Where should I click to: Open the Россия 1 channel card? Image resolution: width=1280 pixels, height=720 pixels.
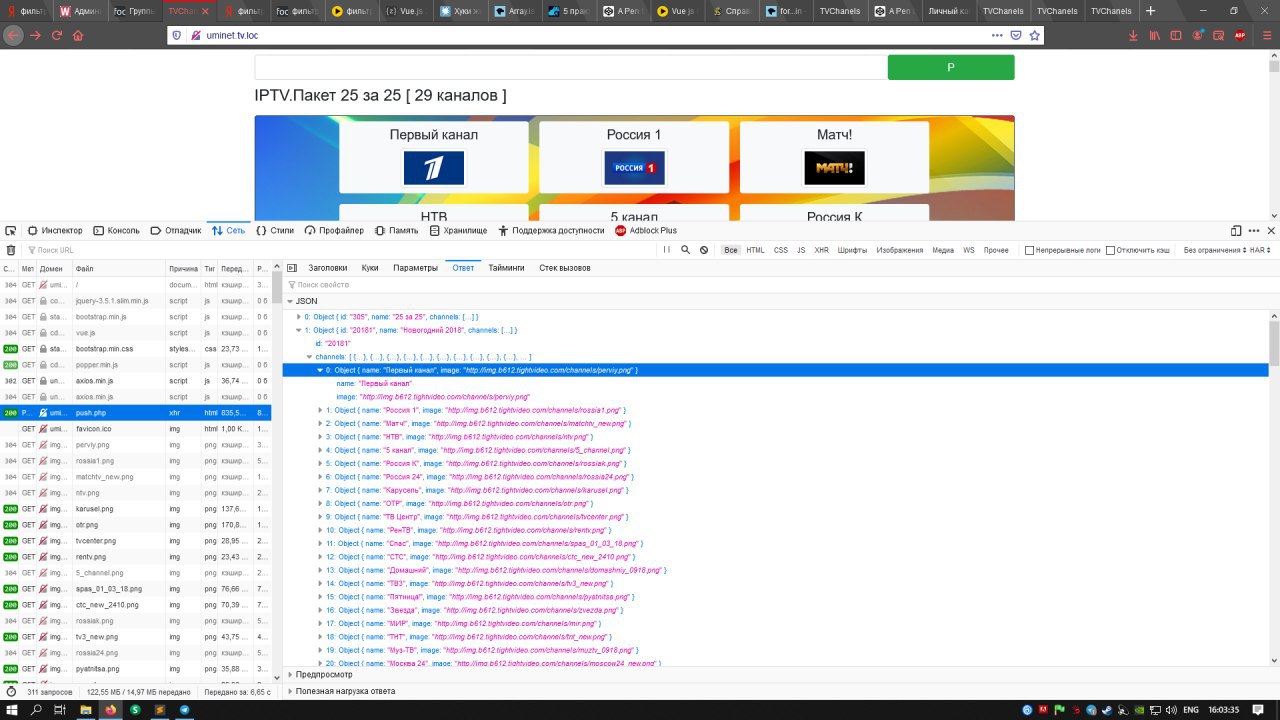coord(634,157)
